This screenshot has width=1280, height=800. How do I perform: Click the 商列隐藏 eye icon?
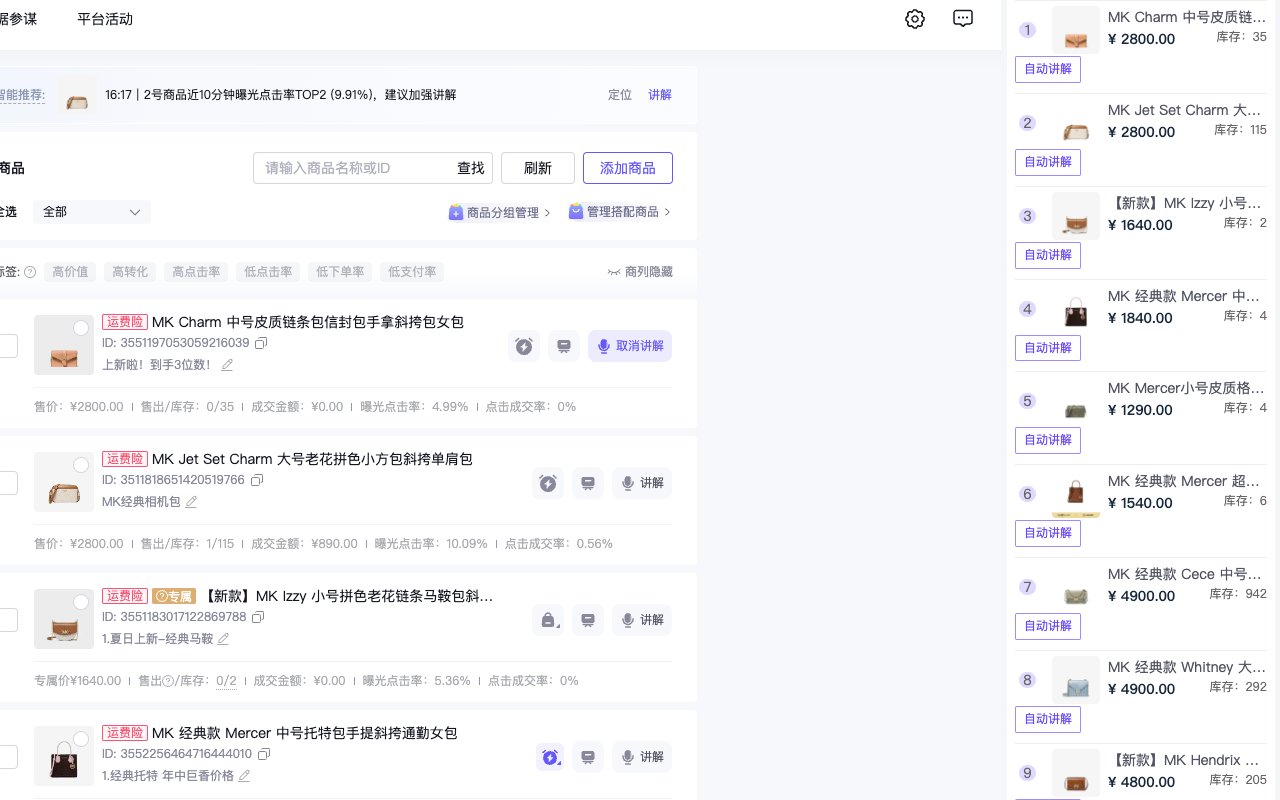coord(614,272)
